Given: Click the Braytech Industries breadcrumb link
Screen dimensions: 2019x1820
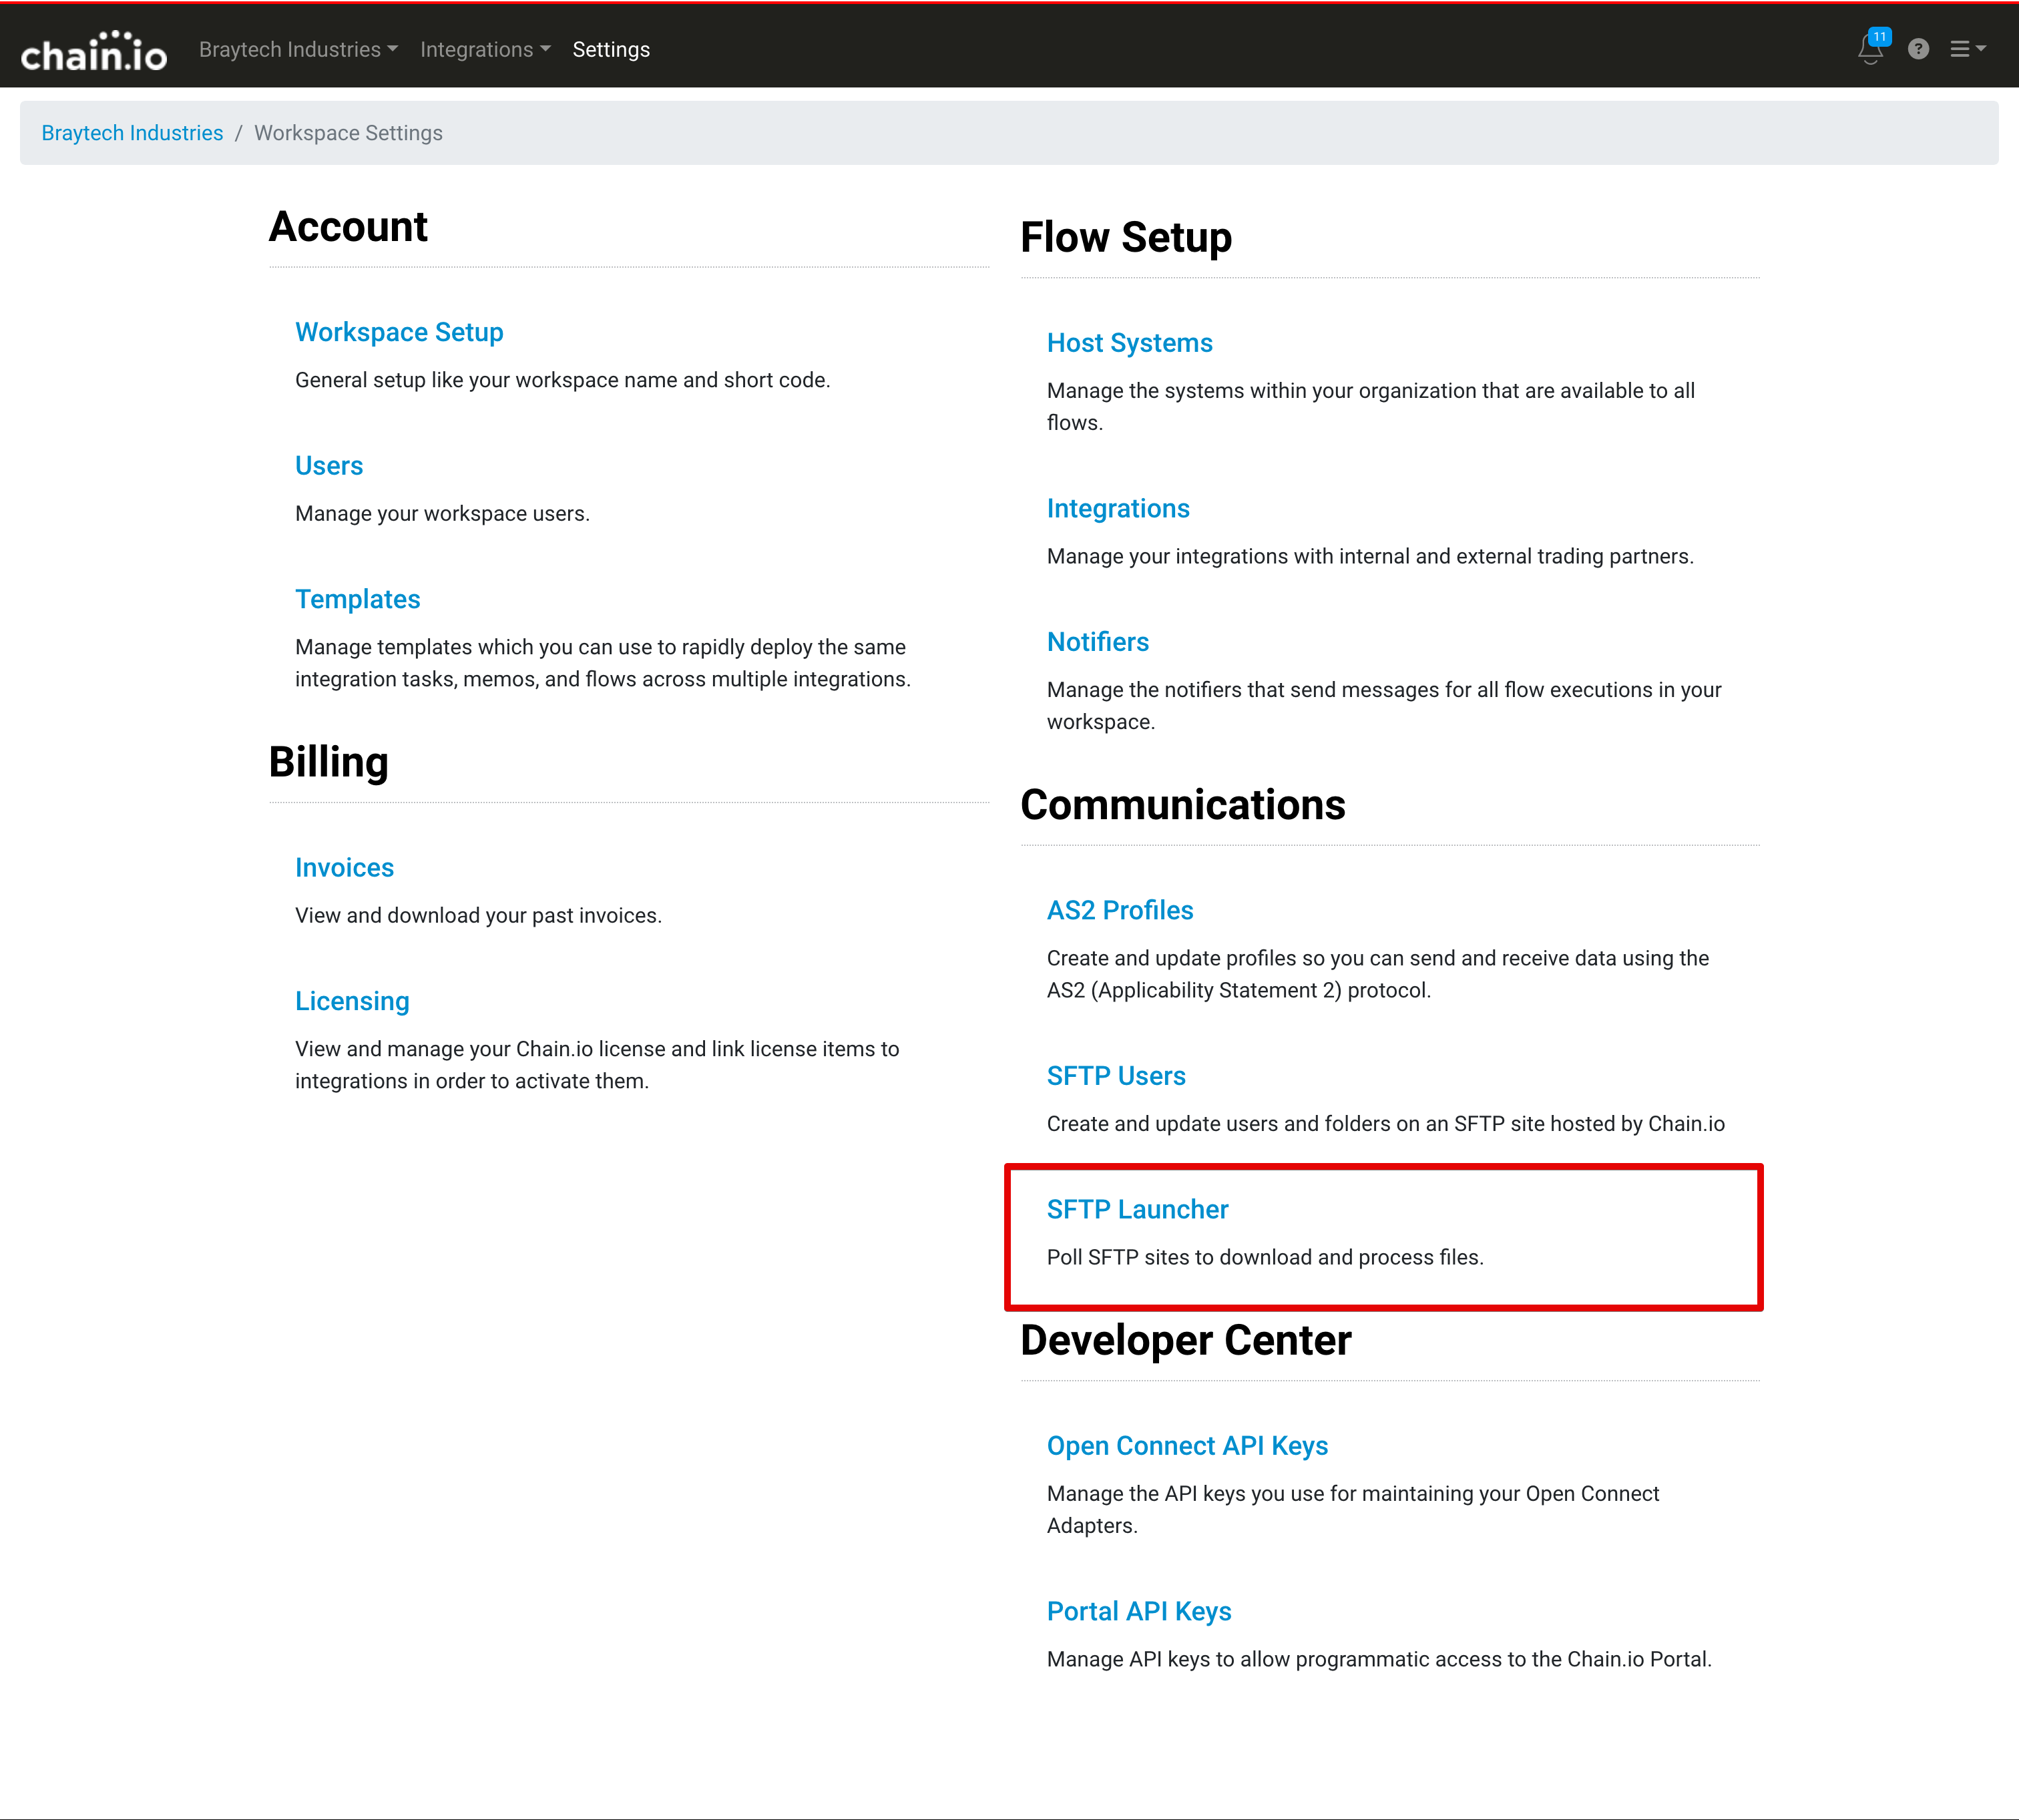Looking at the screenshot, I should (x=132, y=133).
